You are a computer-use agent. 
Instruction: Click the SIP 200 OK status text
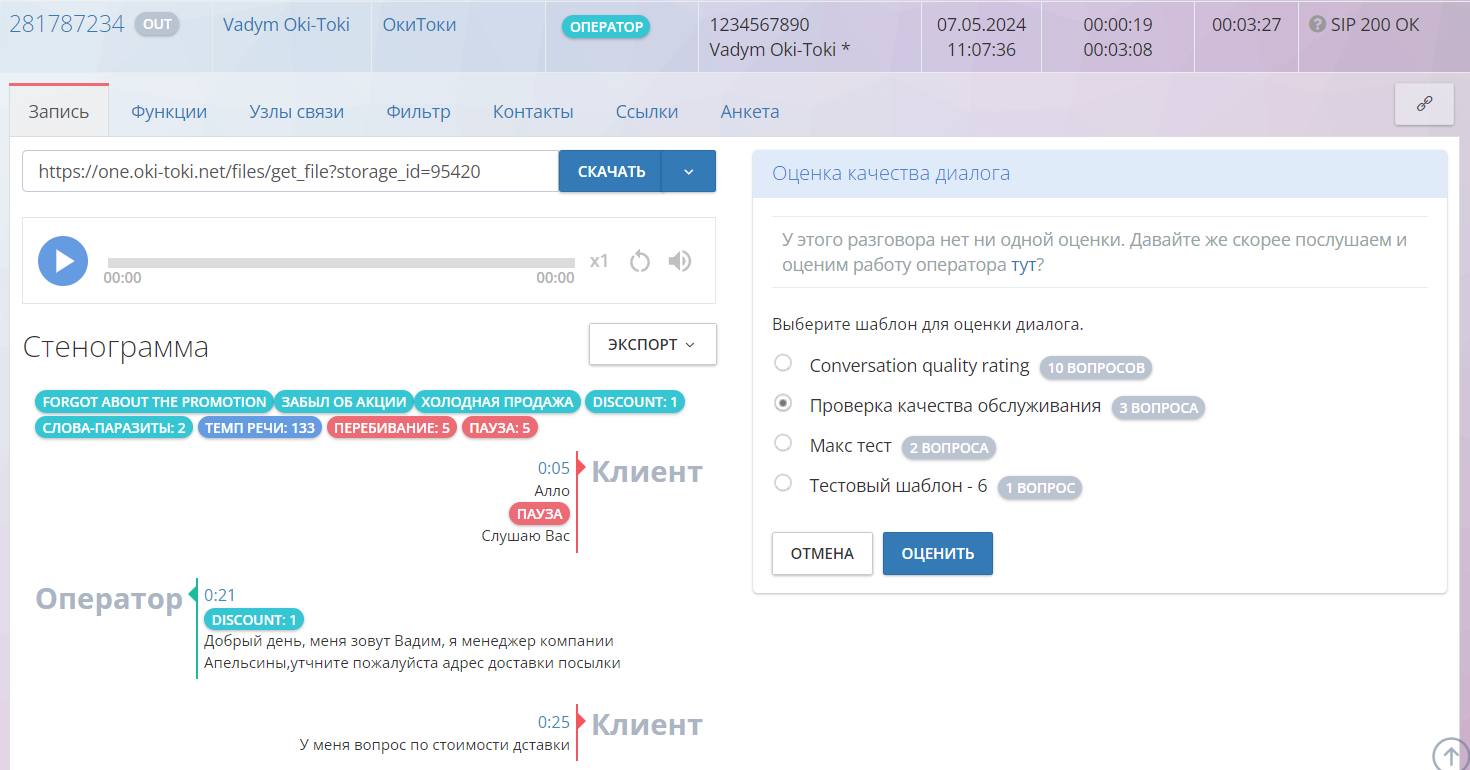click(1375, 25)
